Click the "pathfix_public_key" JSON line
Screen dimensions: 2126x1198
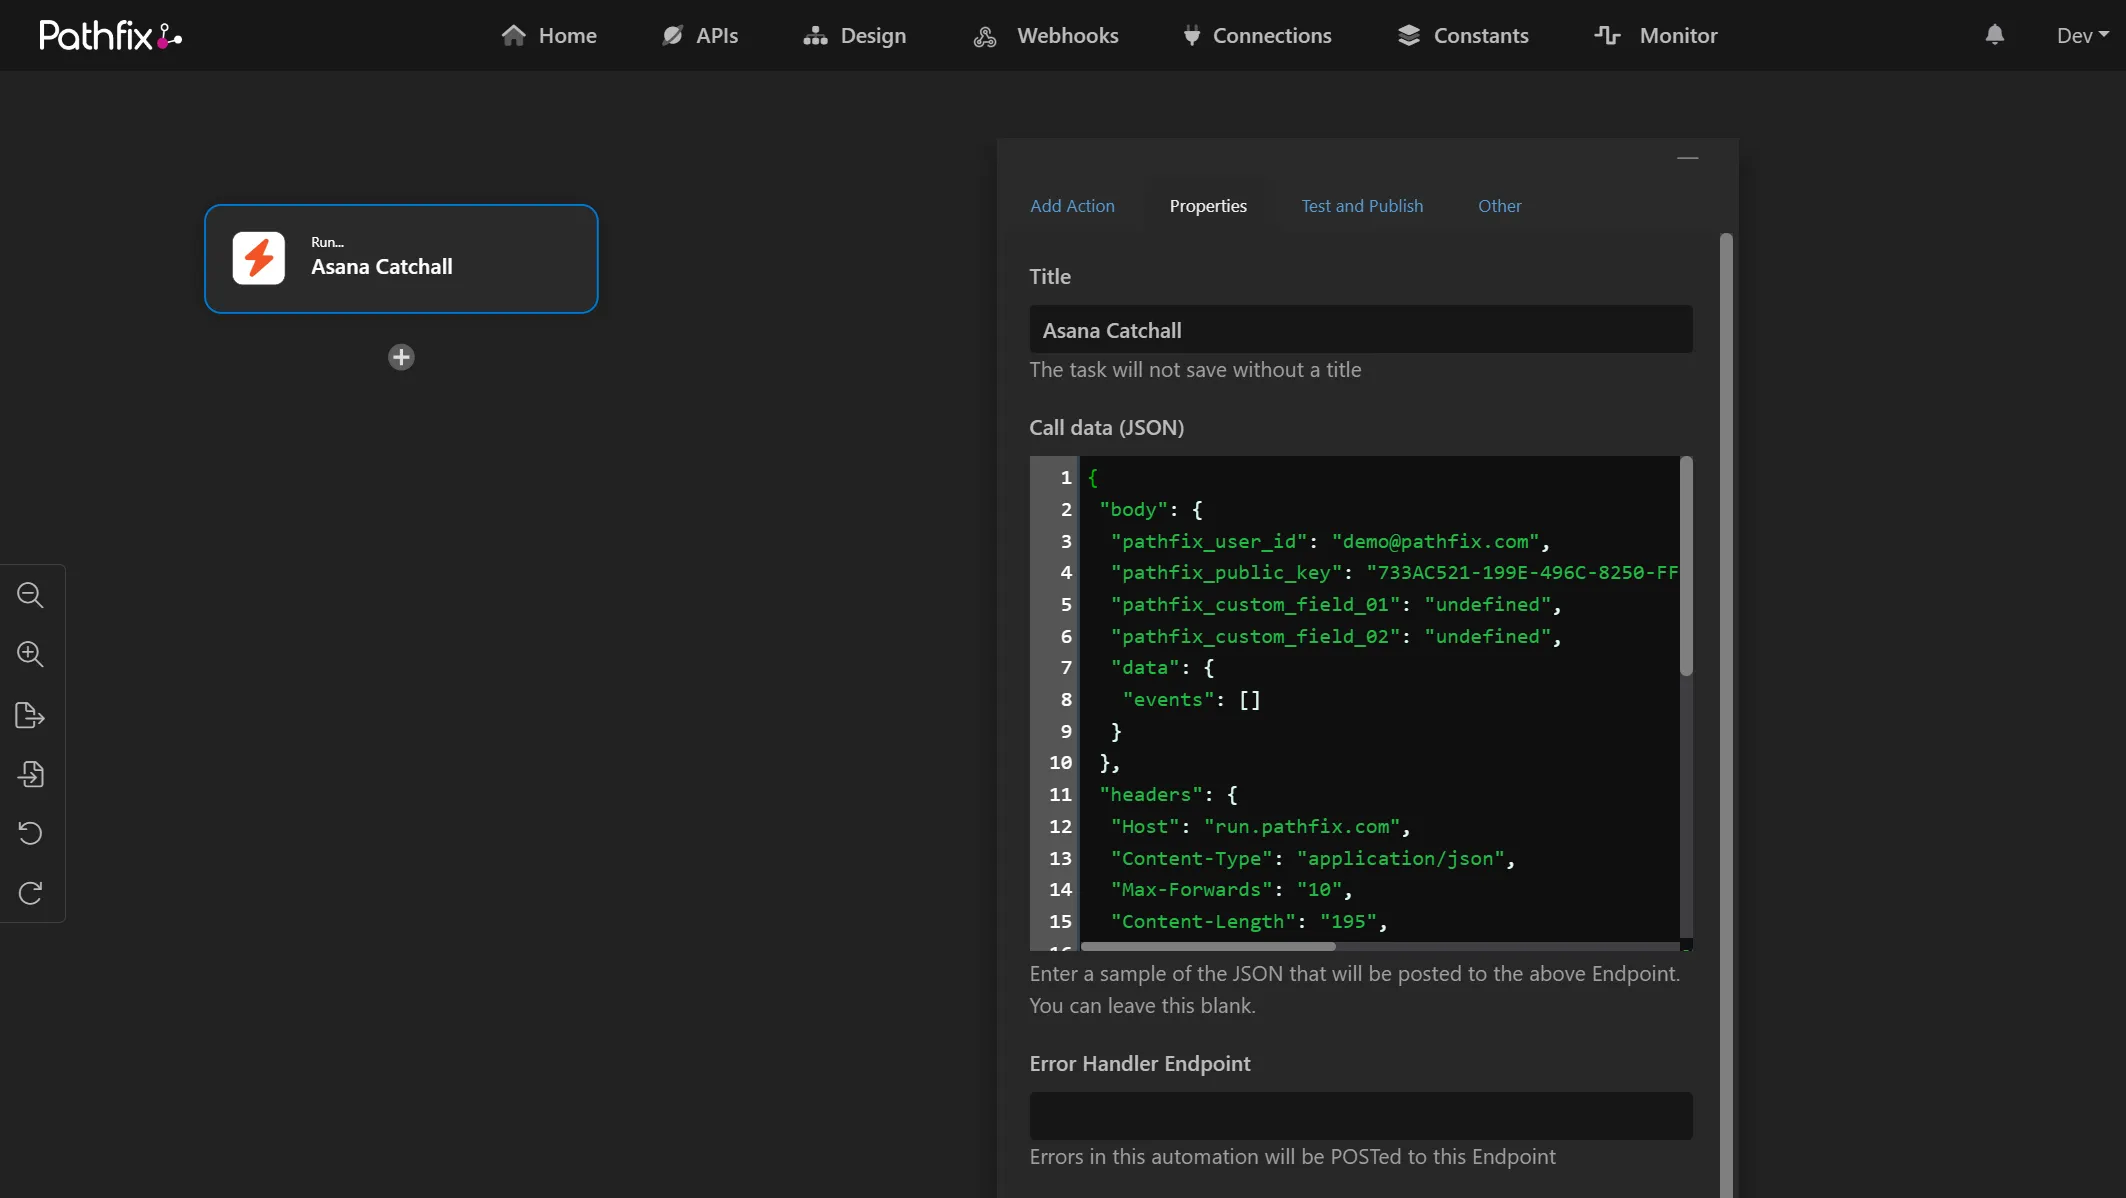coord(1393,573)
